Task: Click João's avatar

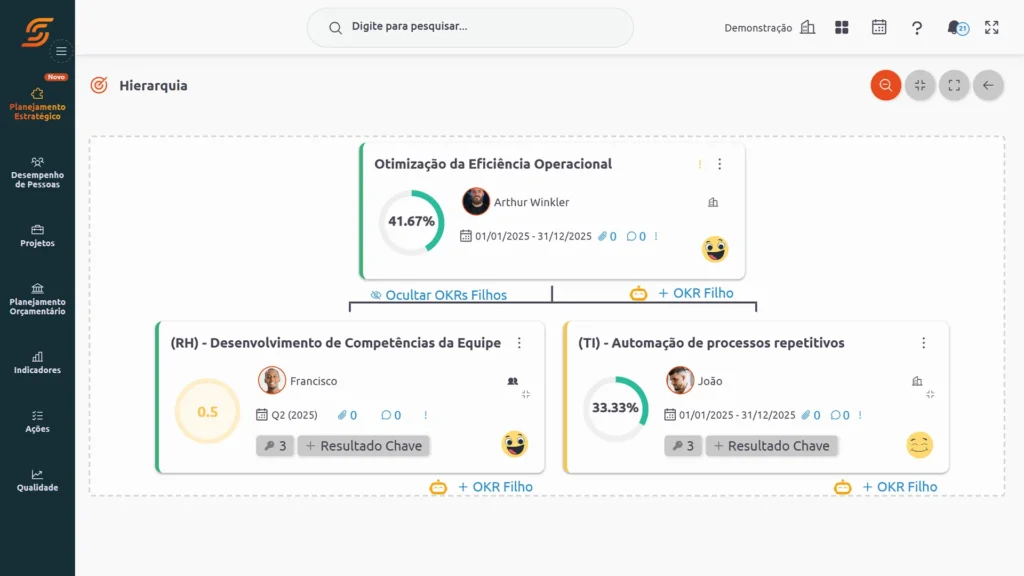Action: point(680,380)
